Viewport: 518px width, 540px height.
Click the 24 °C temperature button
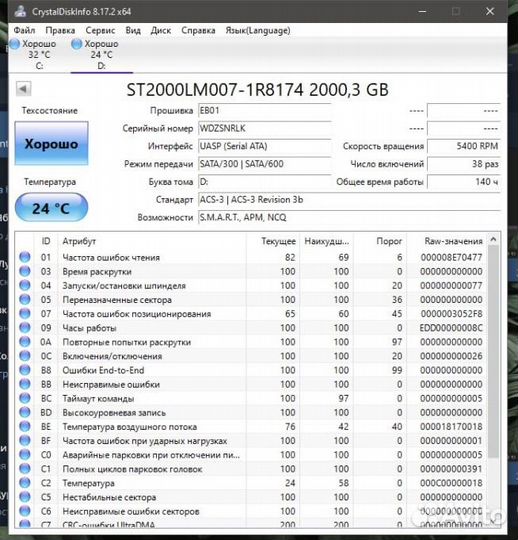51,208
